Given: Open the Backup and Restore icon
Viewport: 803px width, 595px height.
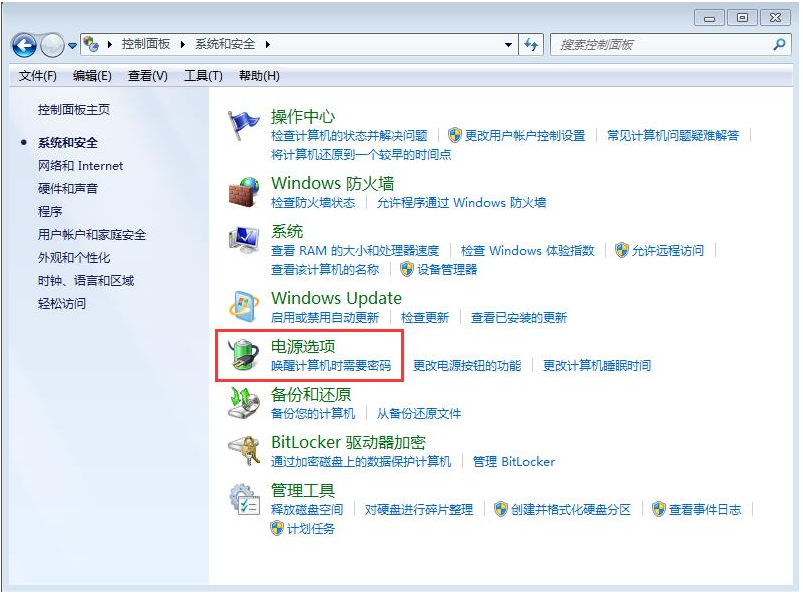Looking at the screenshot, I should (244, 403).
